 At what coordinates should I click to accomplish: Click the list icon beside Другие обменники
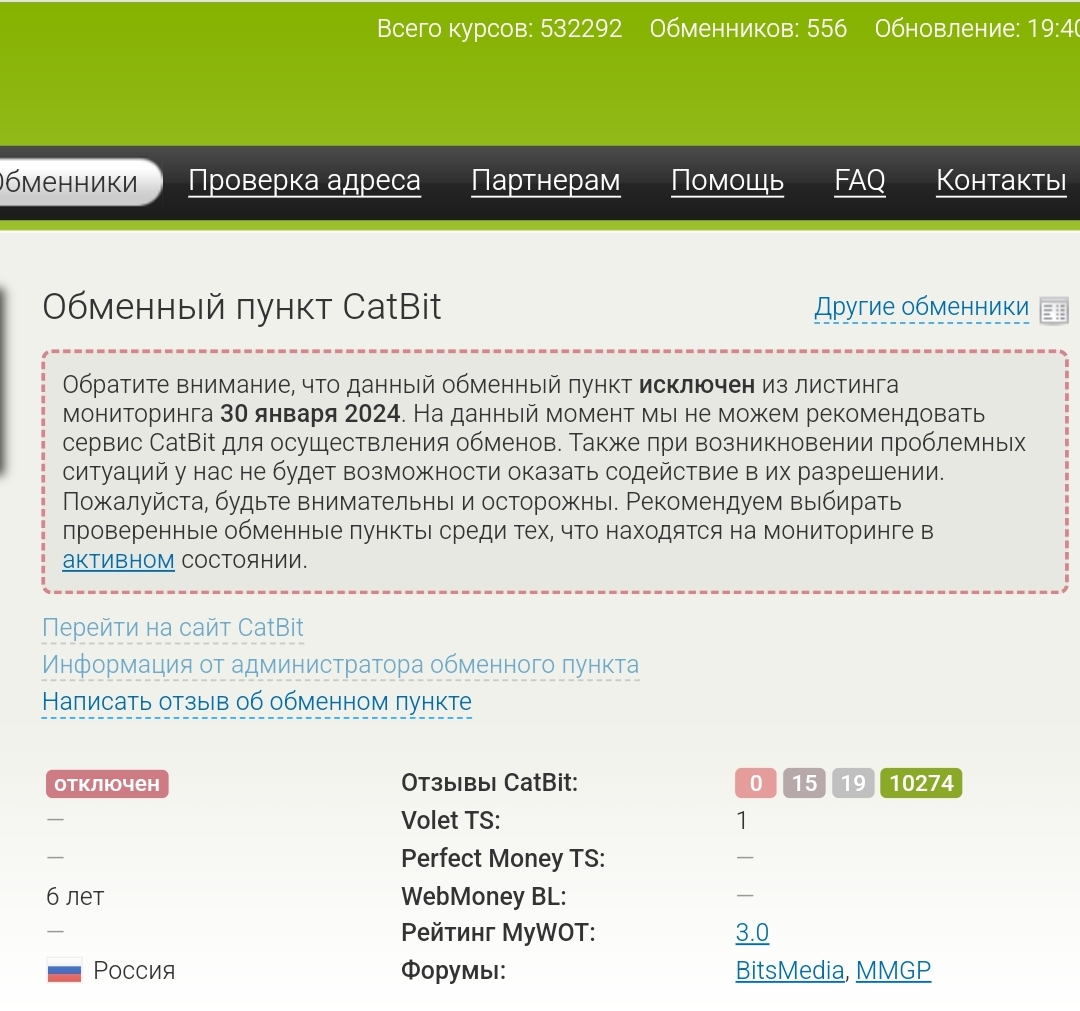point(1054,311)
